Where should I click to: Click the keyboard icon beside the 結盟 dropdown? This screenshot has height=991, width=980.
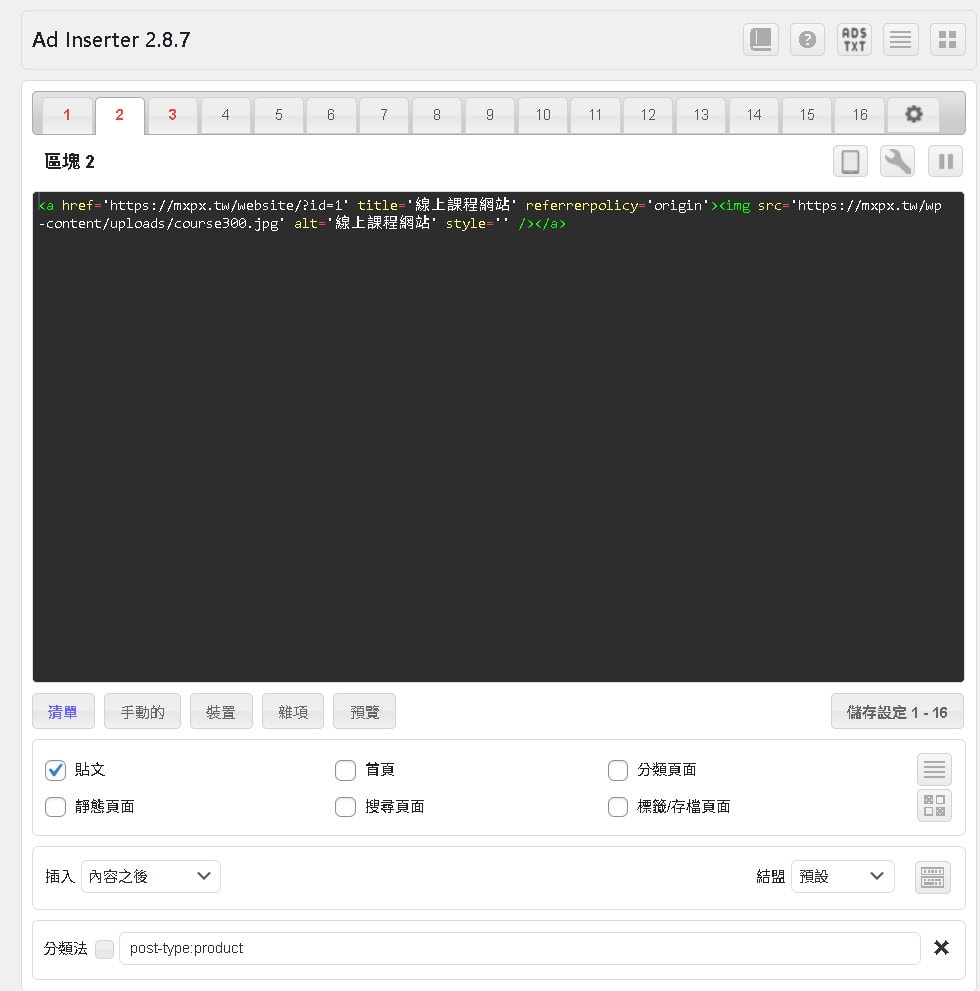click(932, 877)
